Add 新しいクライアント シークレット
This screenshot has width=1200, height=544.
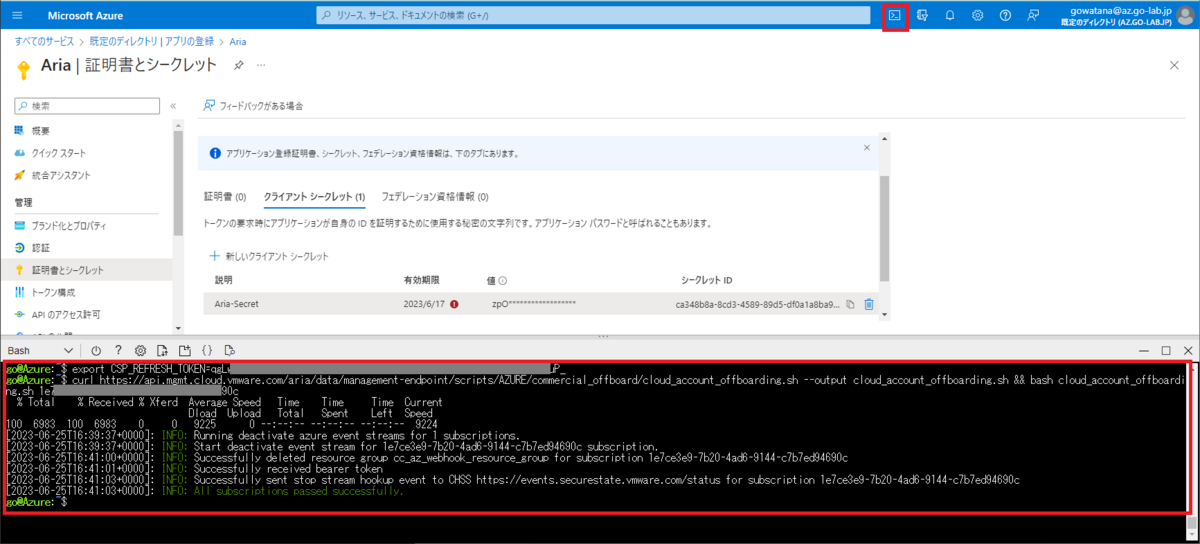[x=269, y=256]
